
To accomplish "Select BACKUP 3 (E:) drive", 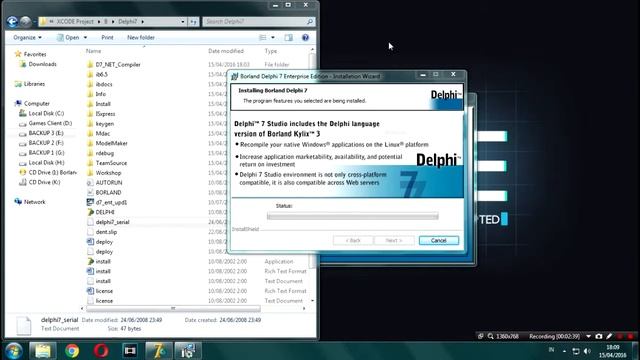I will pyautogui.click(x=42, y=133).
